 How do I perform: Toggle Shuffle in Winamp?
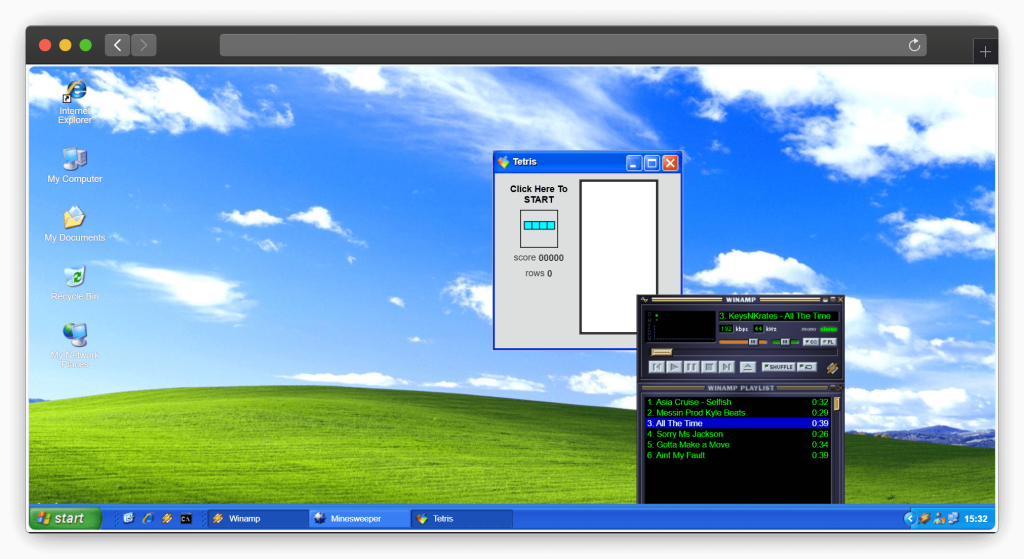tap(778, 367)
